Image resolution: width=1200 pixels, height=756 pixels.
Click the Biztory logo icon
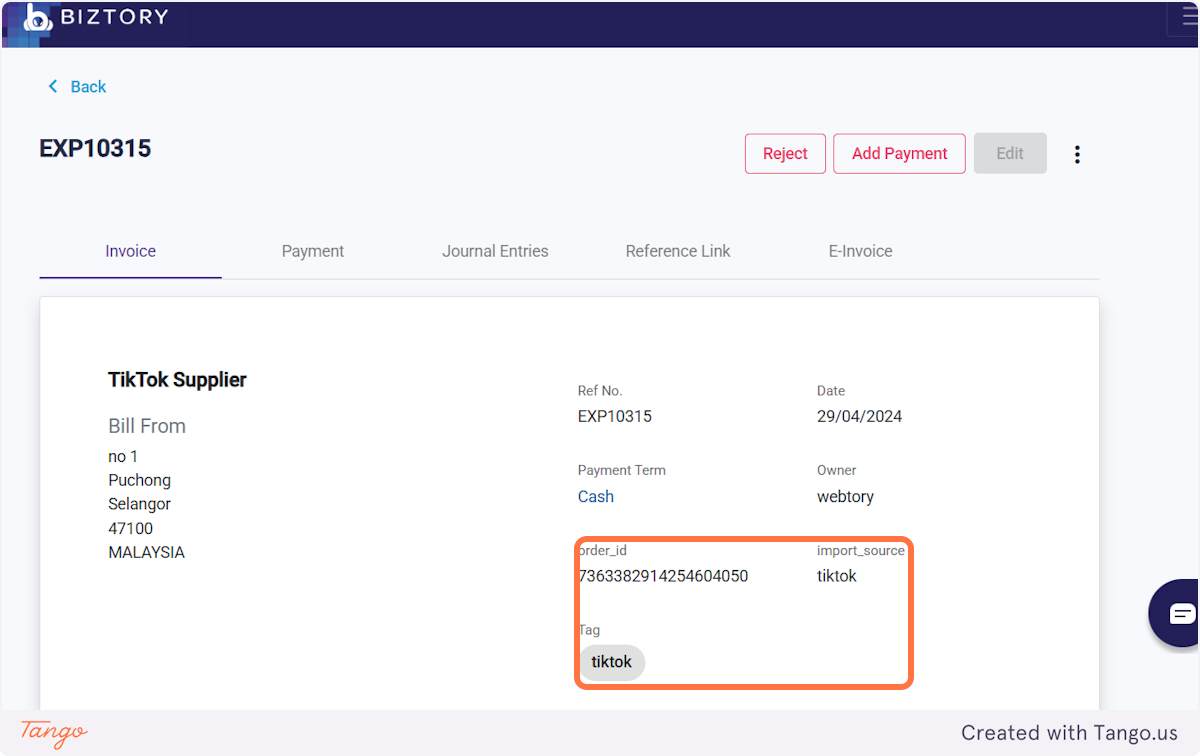(37, 17)
